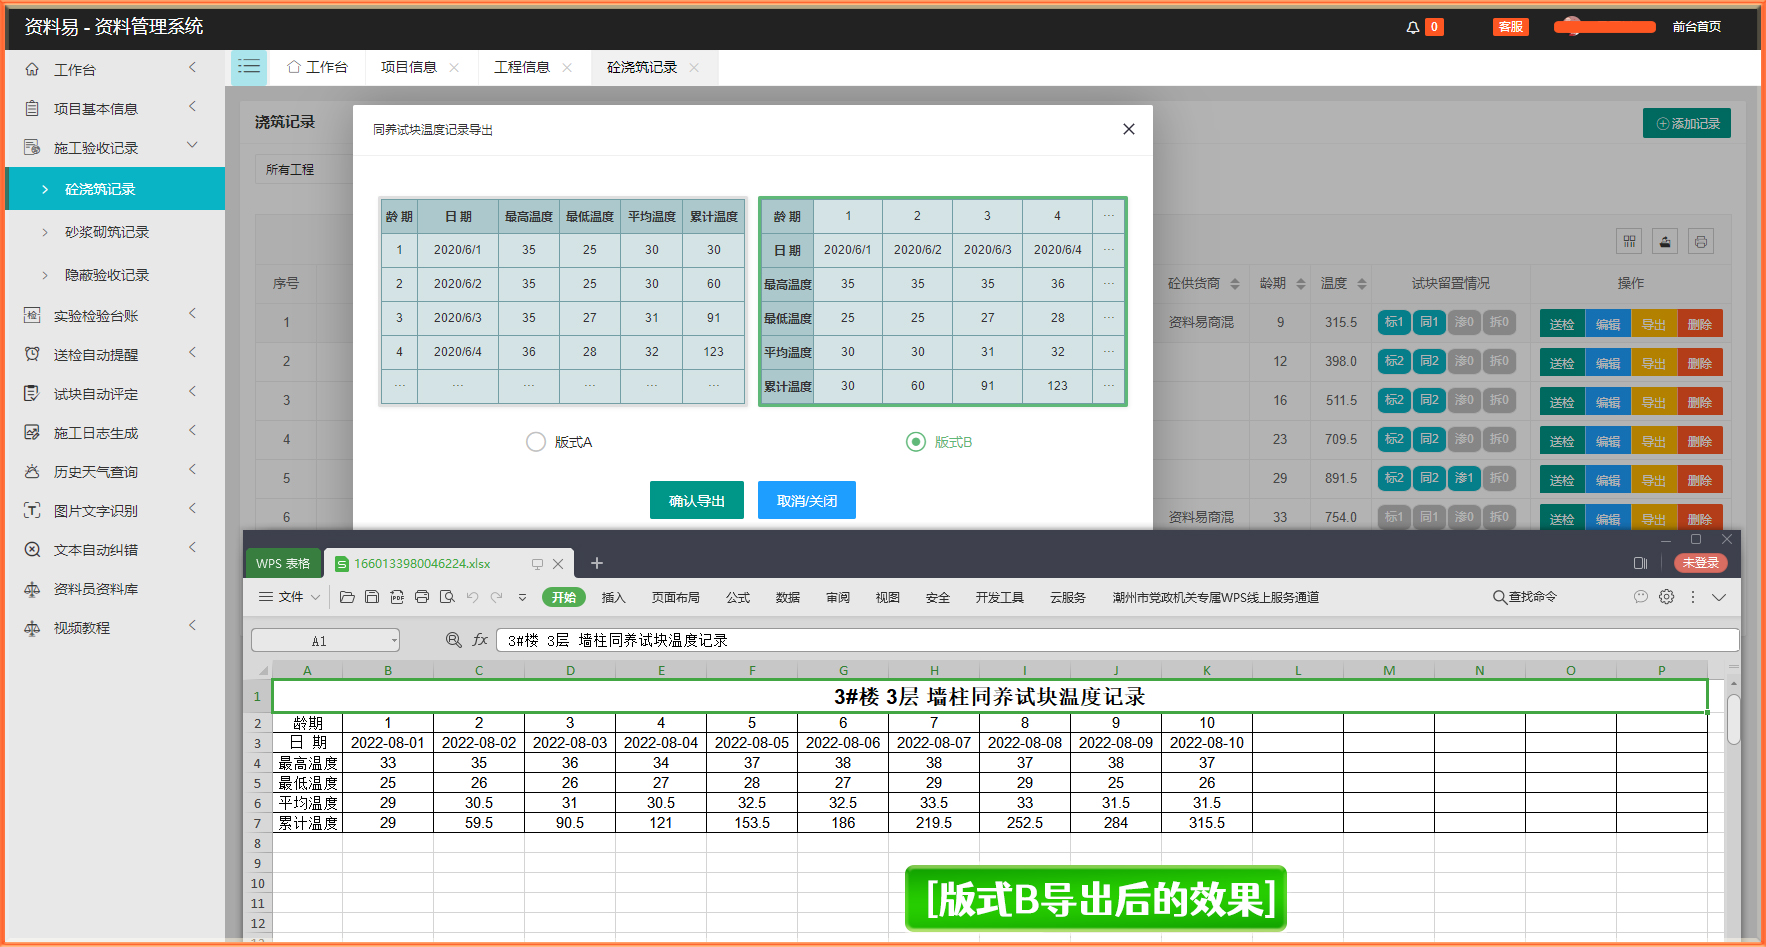Viewport: 1766px width, 947px height.
Task: Click the 送检自动提醒 alarm icon
Action: [32, 354]
